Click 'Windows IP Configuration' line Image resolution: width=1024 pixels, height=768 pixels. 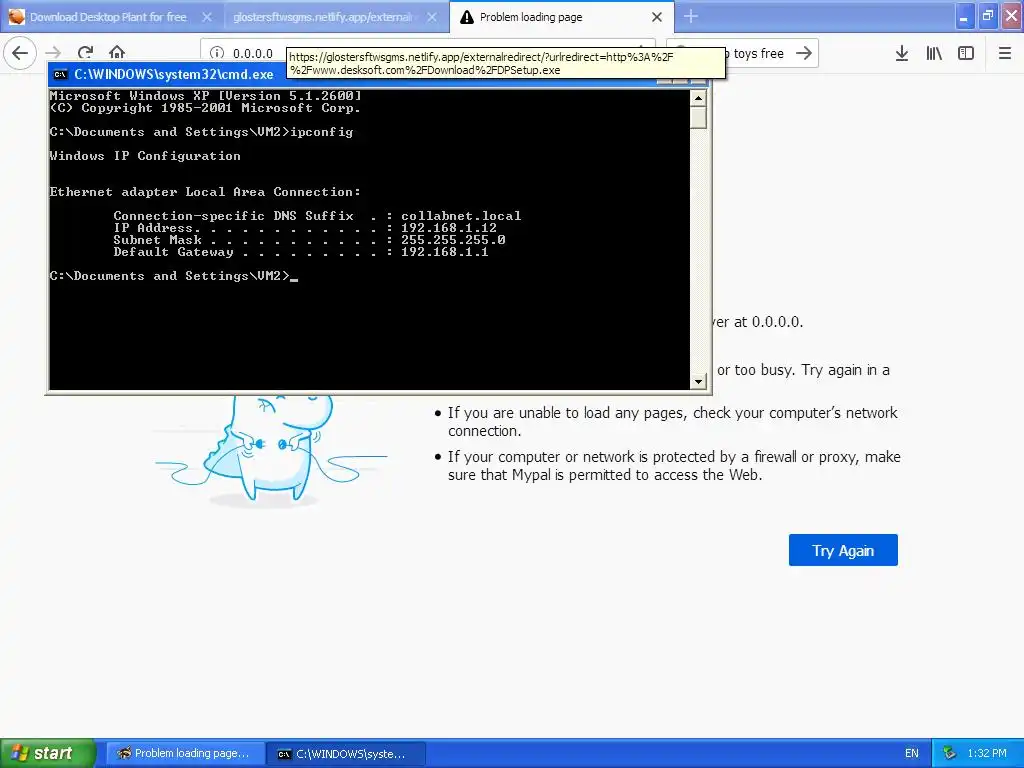click(x=145, y=156)
